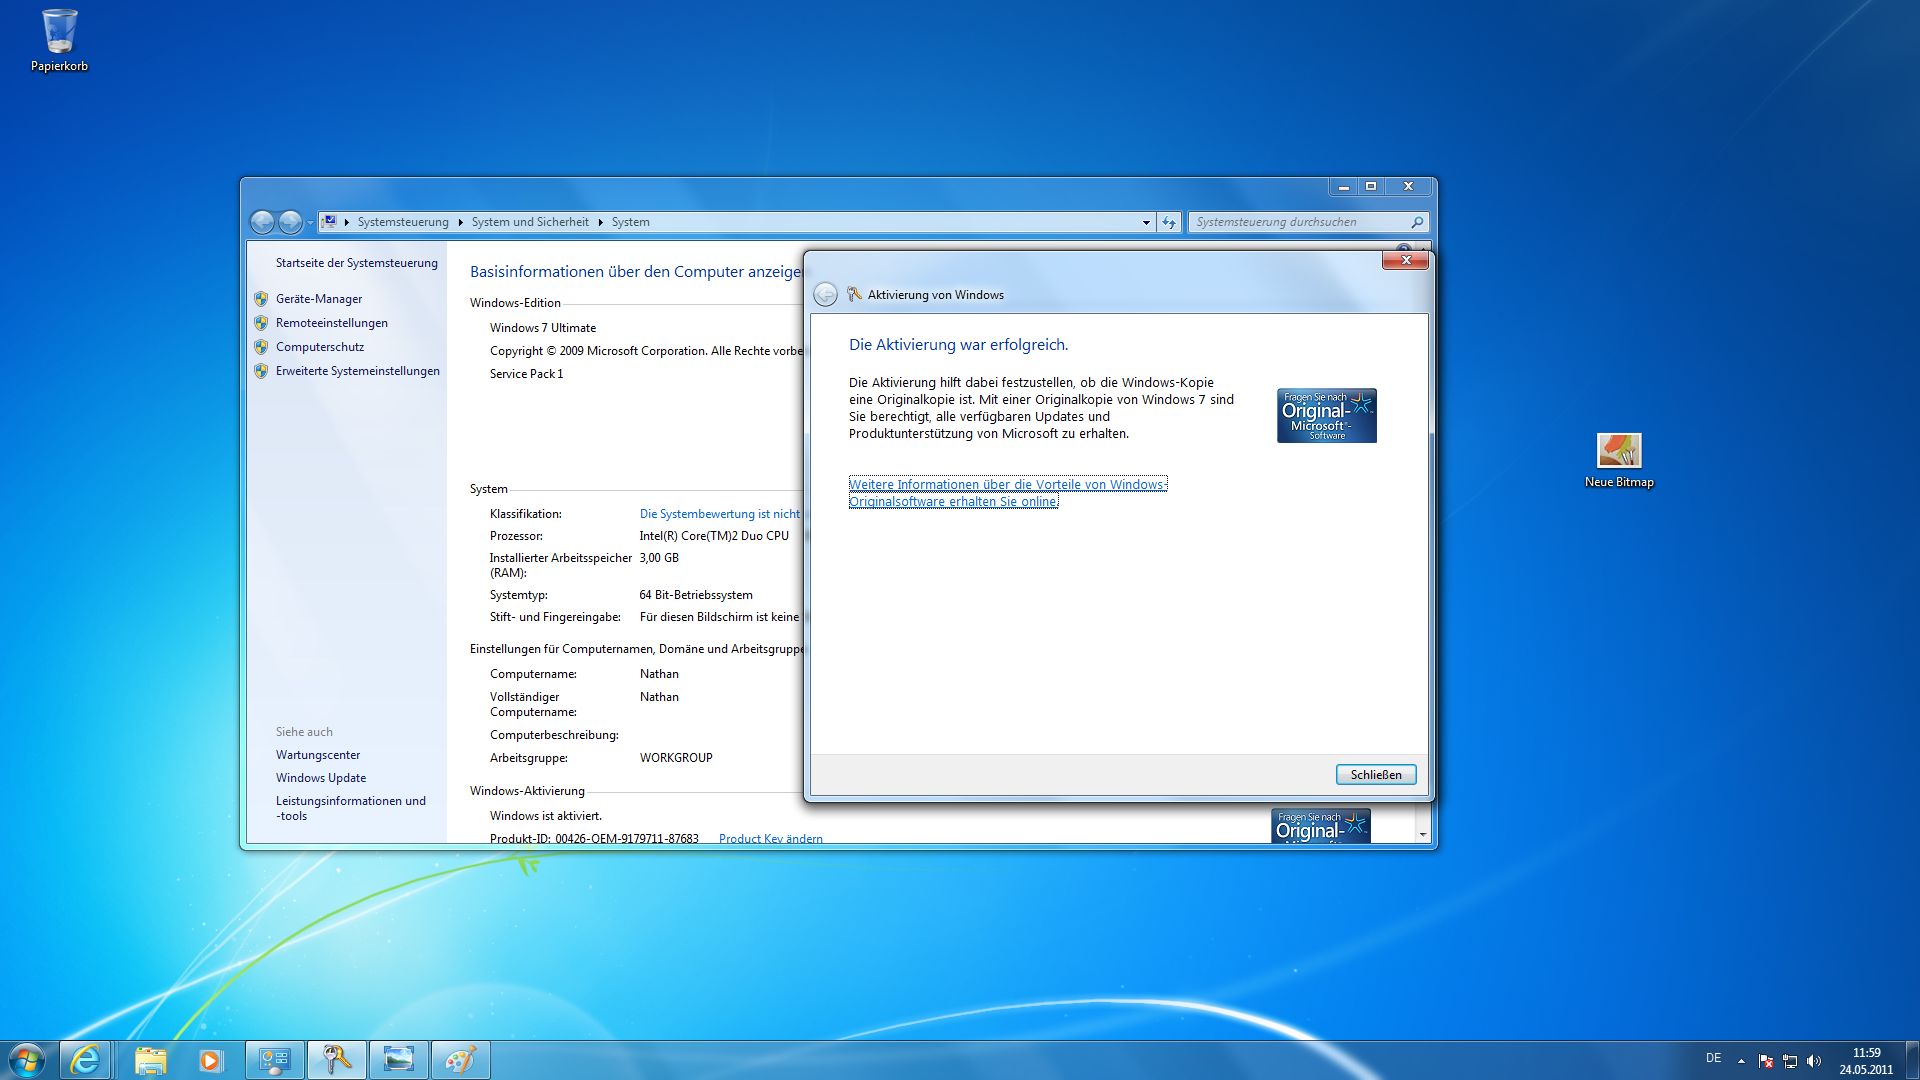Click the Show Desktop strip at the taskbar end
Viewport: 1920px width, 1080px height.
coord(1912,1060)
